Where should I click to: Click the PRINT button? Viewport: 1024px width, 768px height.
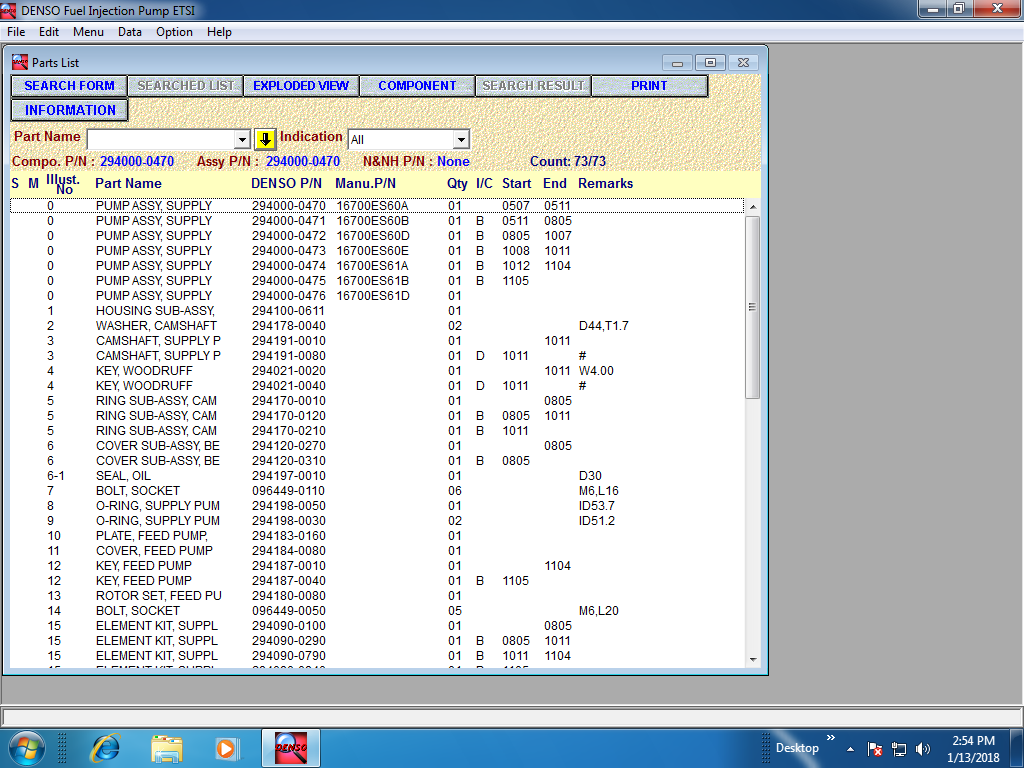pos(649,86)
